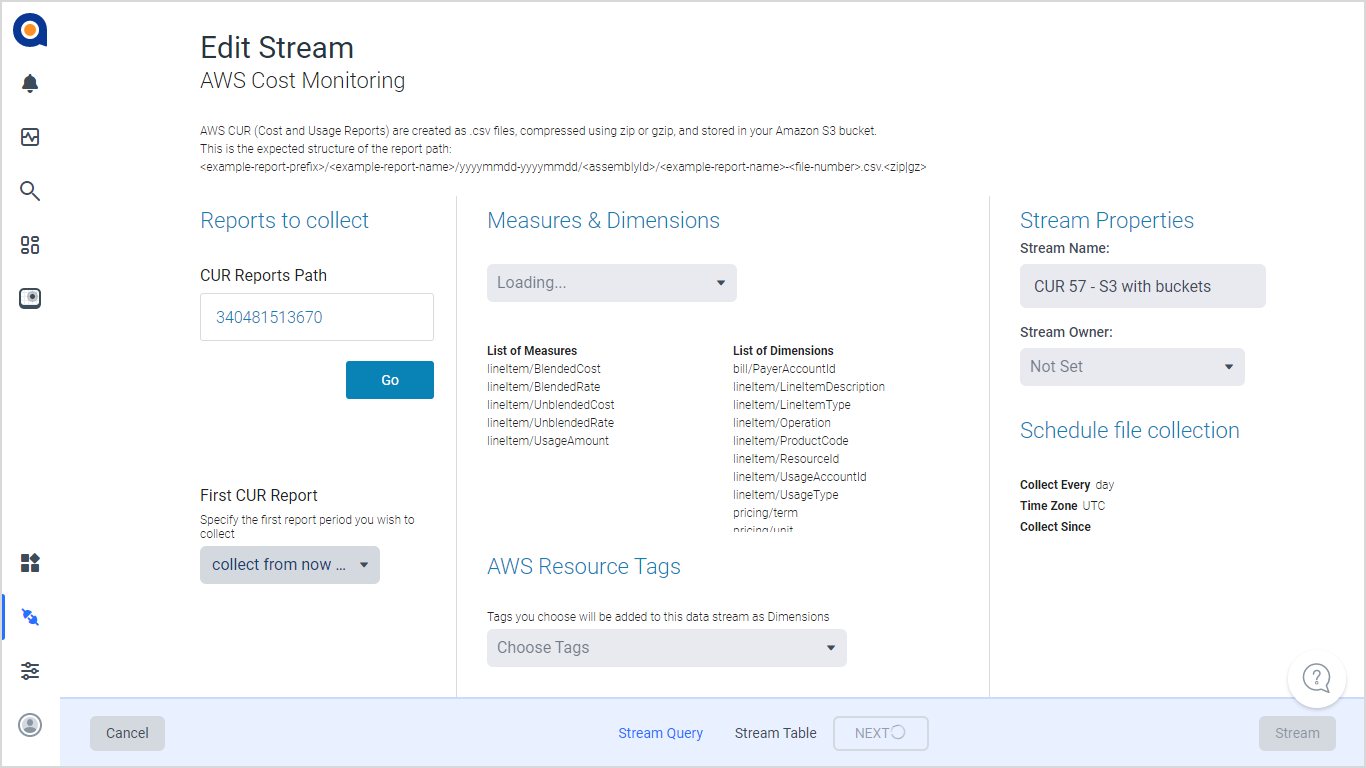Click the Schedule file collection heading
Screen dimensions: 1366x768
[x=1130, y=431]
